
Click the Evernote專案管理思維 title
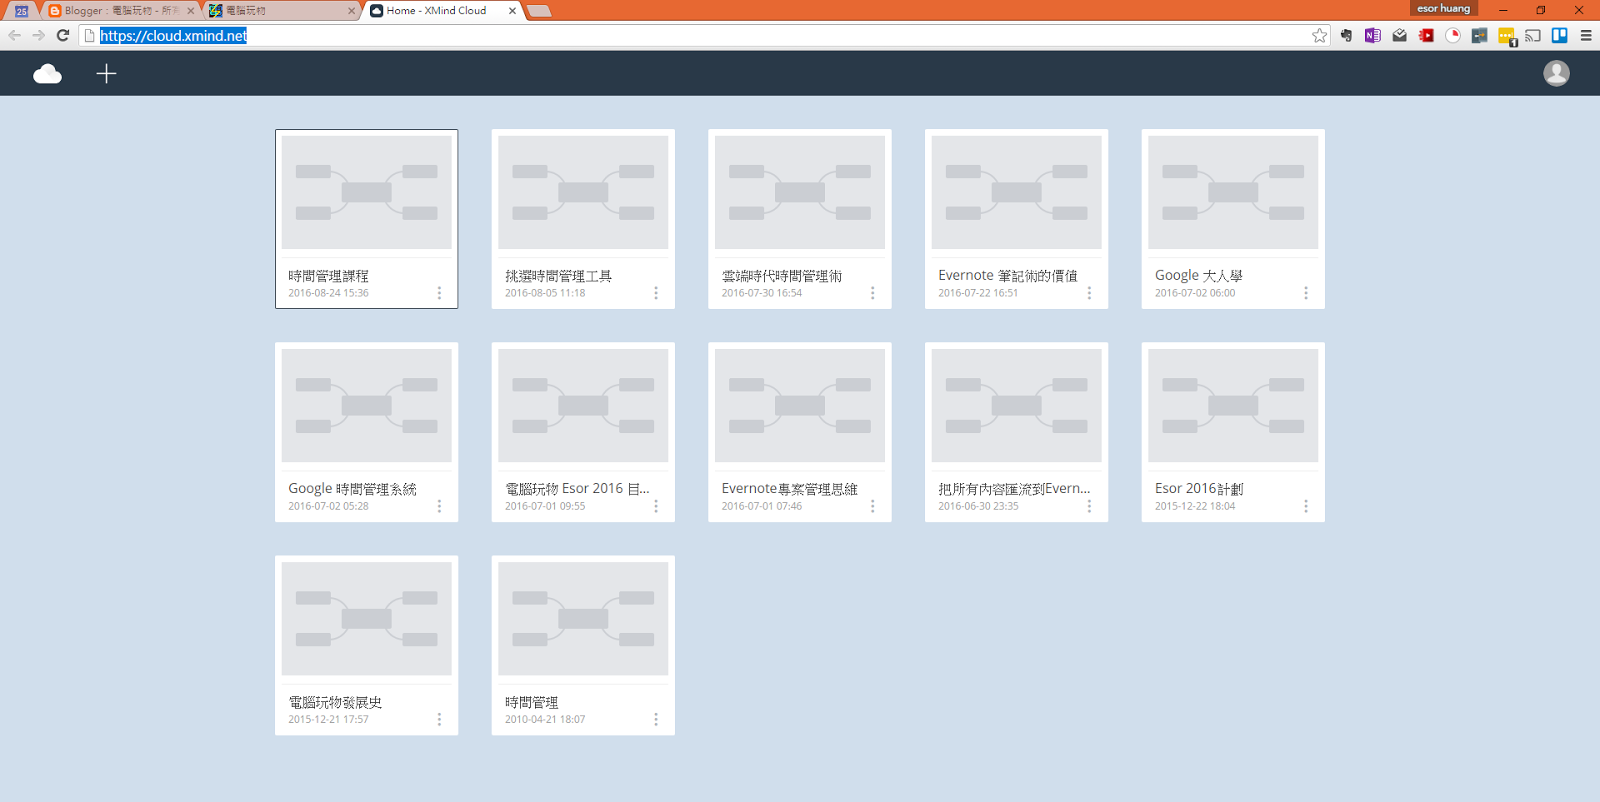789,489
